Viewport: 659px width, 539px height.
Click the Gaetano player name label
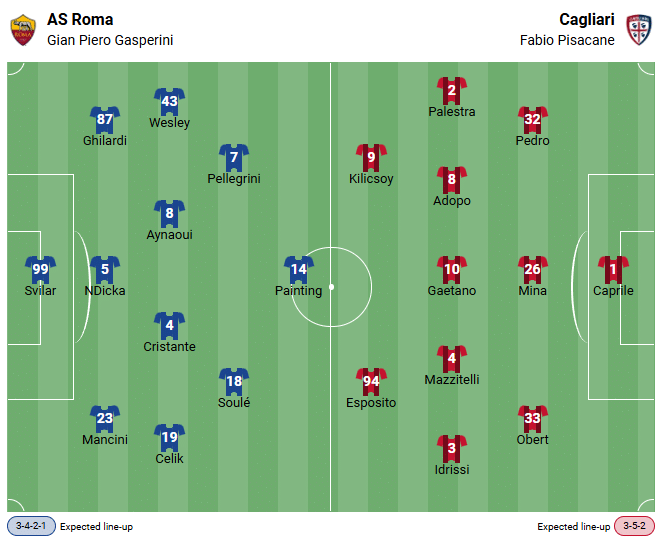452,291
